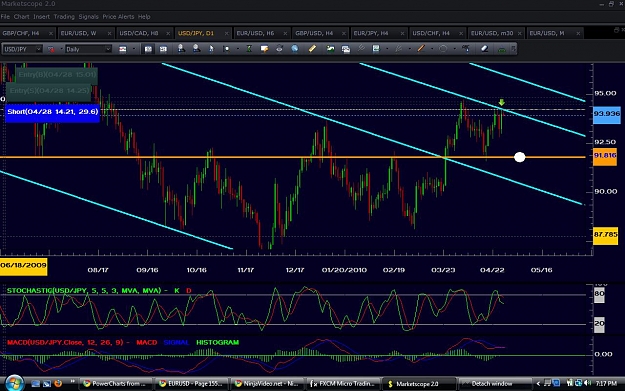625x391 pixels.
Task: Click the square dot marker icon
Action: coord(226,49)
